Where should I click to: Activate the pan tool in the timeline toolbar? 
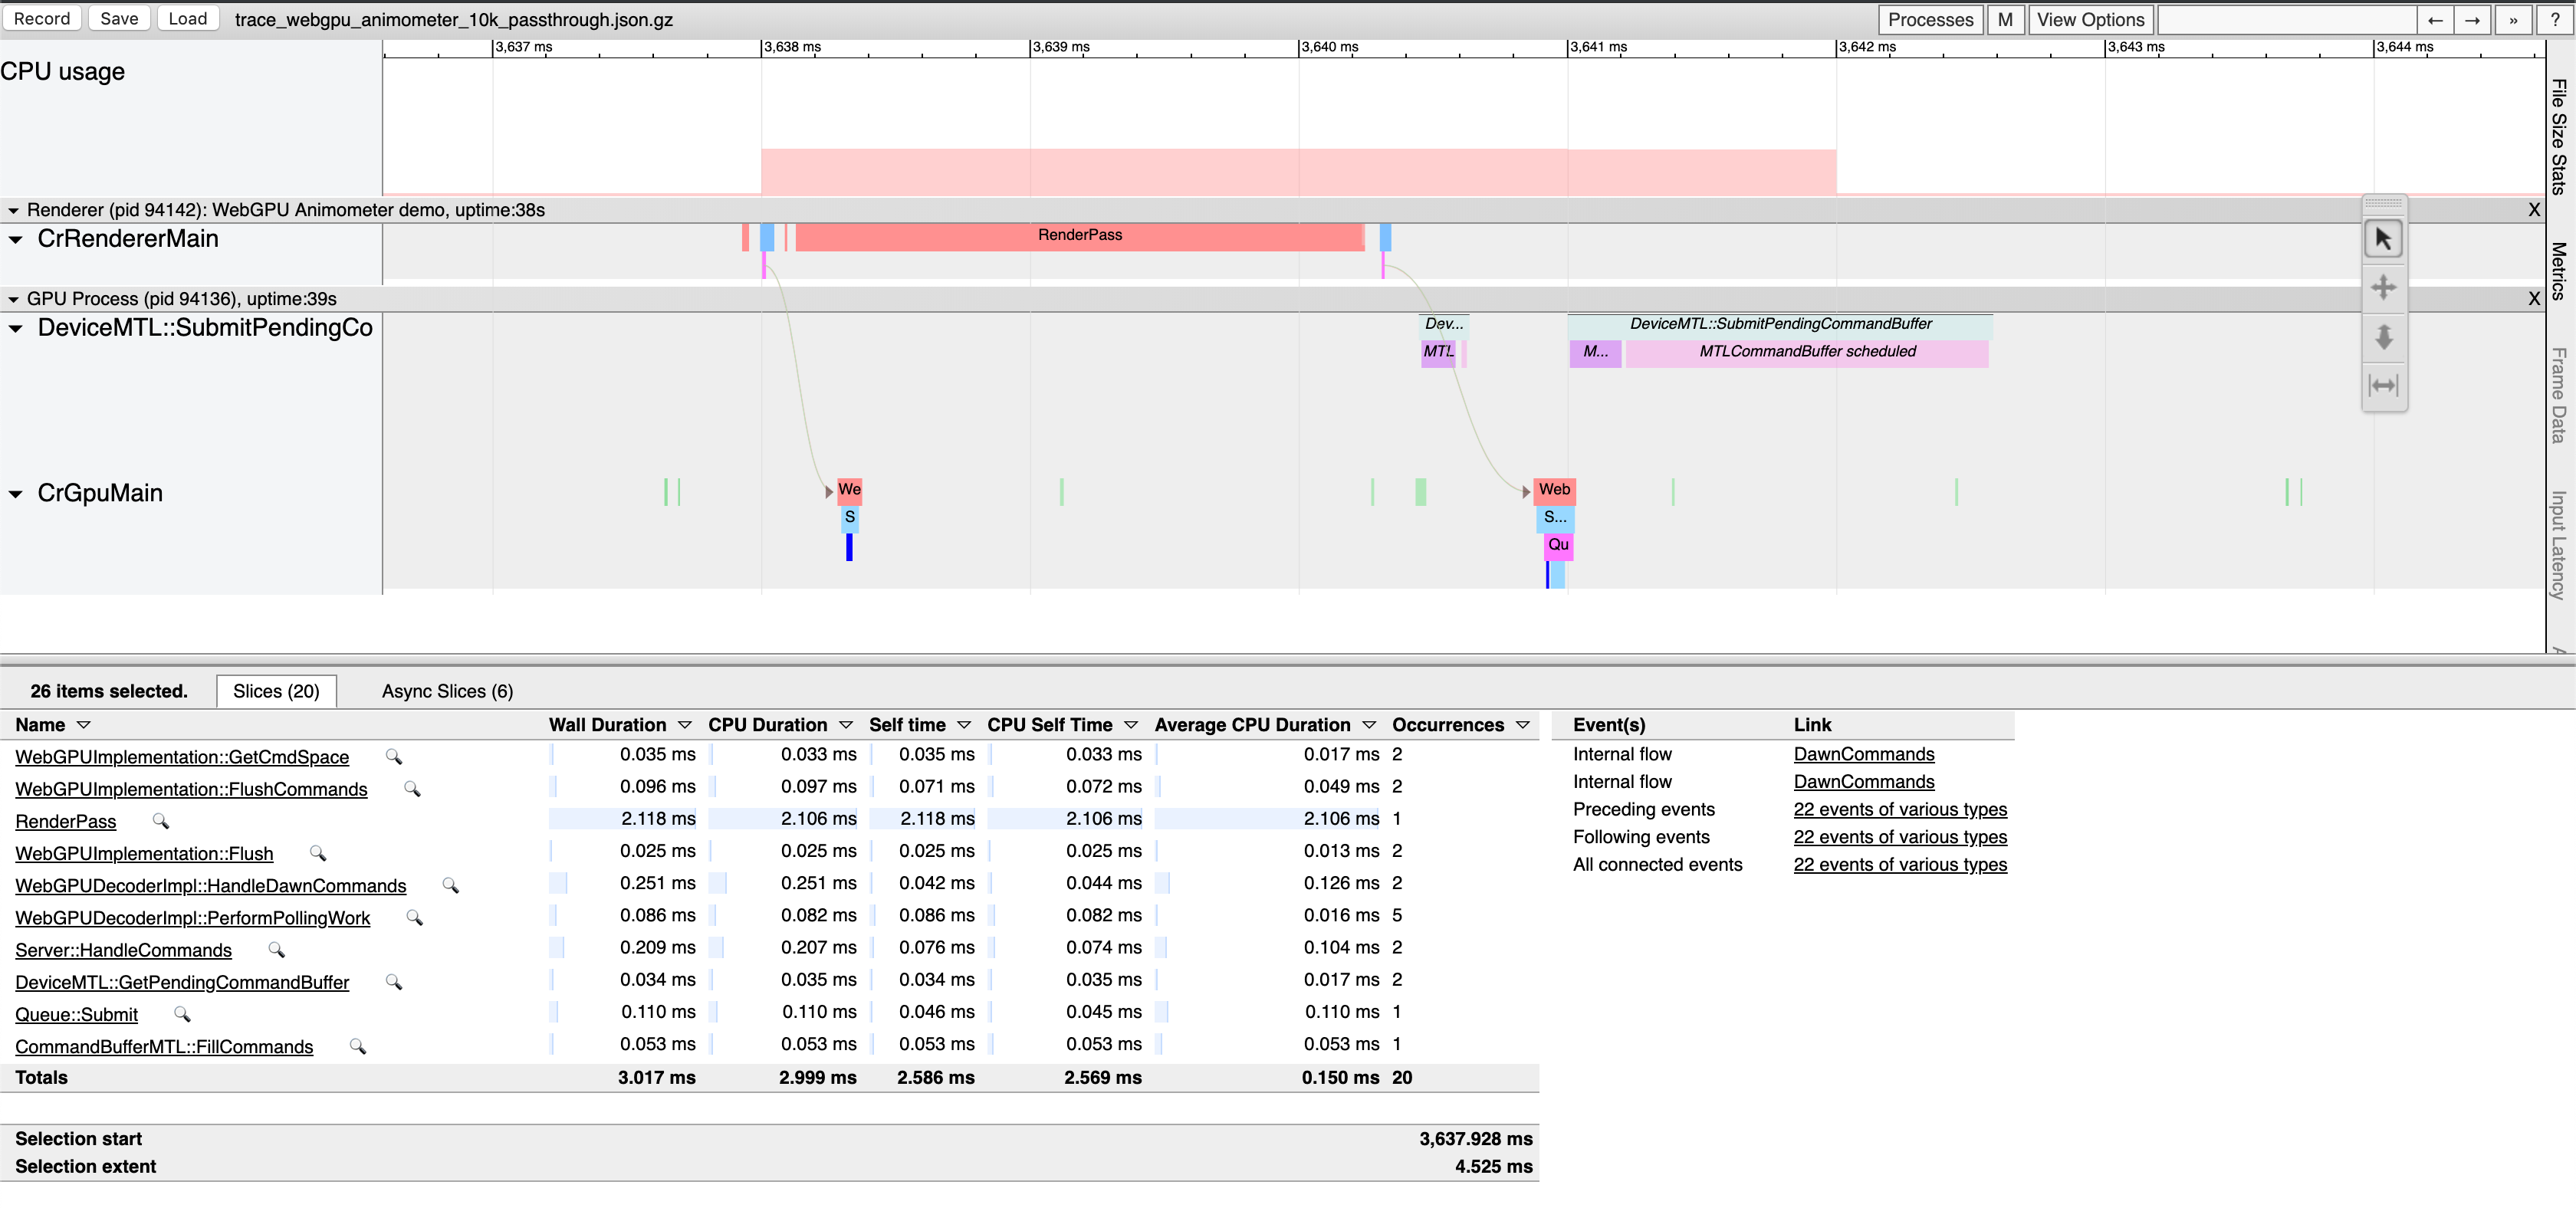pos(2385,287)
